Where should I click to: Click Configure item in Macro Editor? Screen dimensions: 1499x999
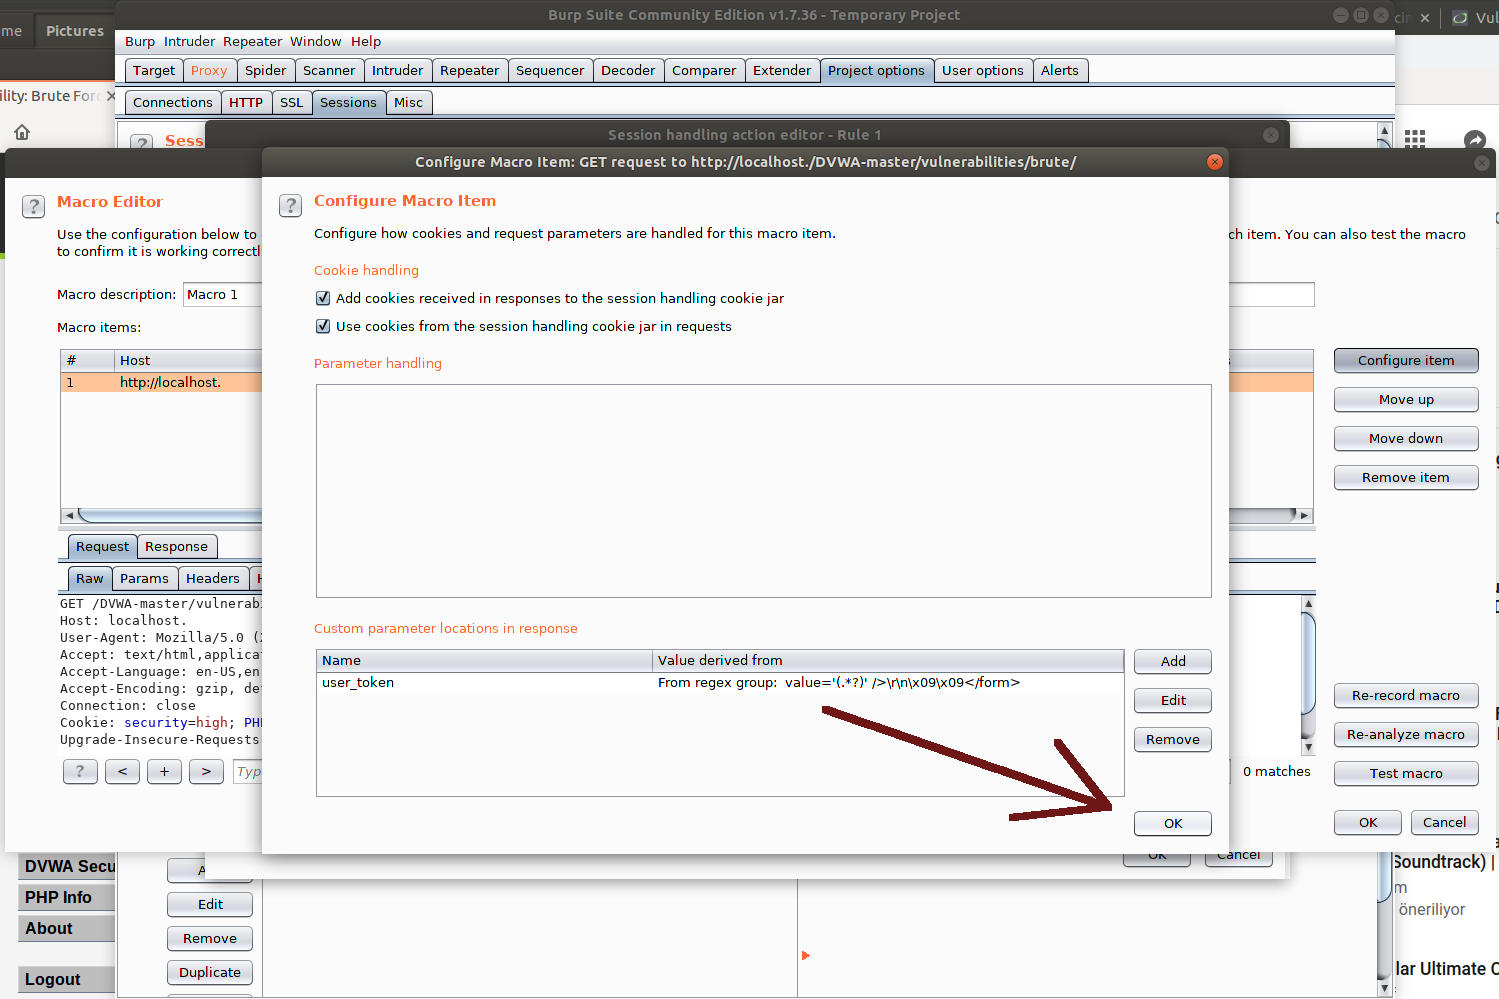click(1406, 360)
